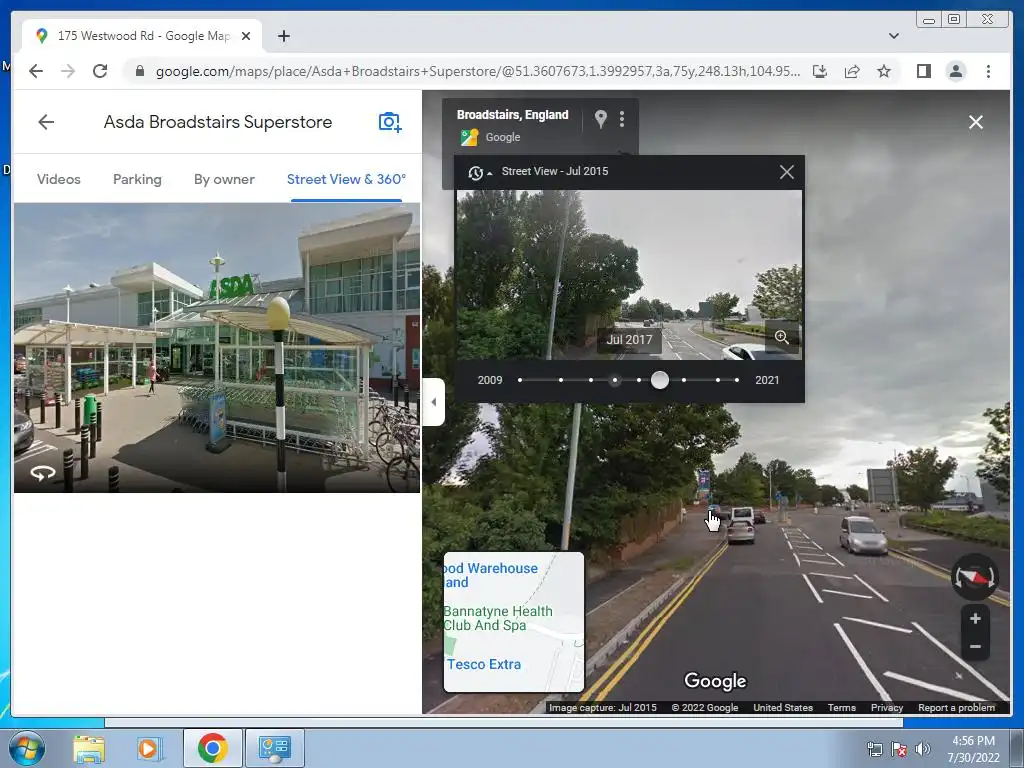Open the Privacy link
Screen dimensions: 1024x768
coord(887,707)
